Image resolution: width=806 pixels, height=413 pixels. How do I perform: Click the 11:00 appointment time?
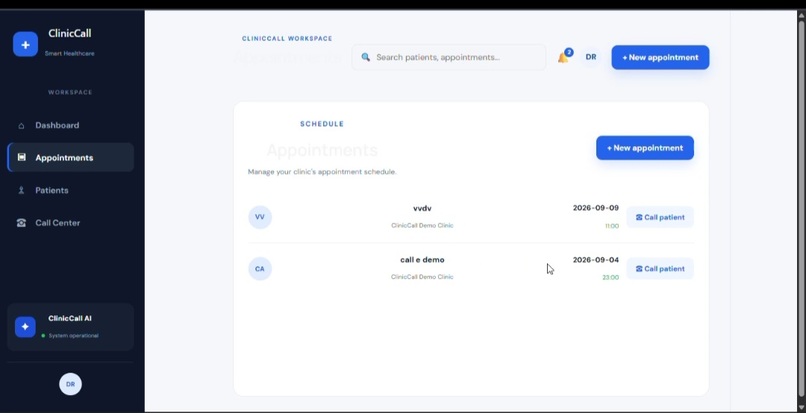(x=612, y=226)
